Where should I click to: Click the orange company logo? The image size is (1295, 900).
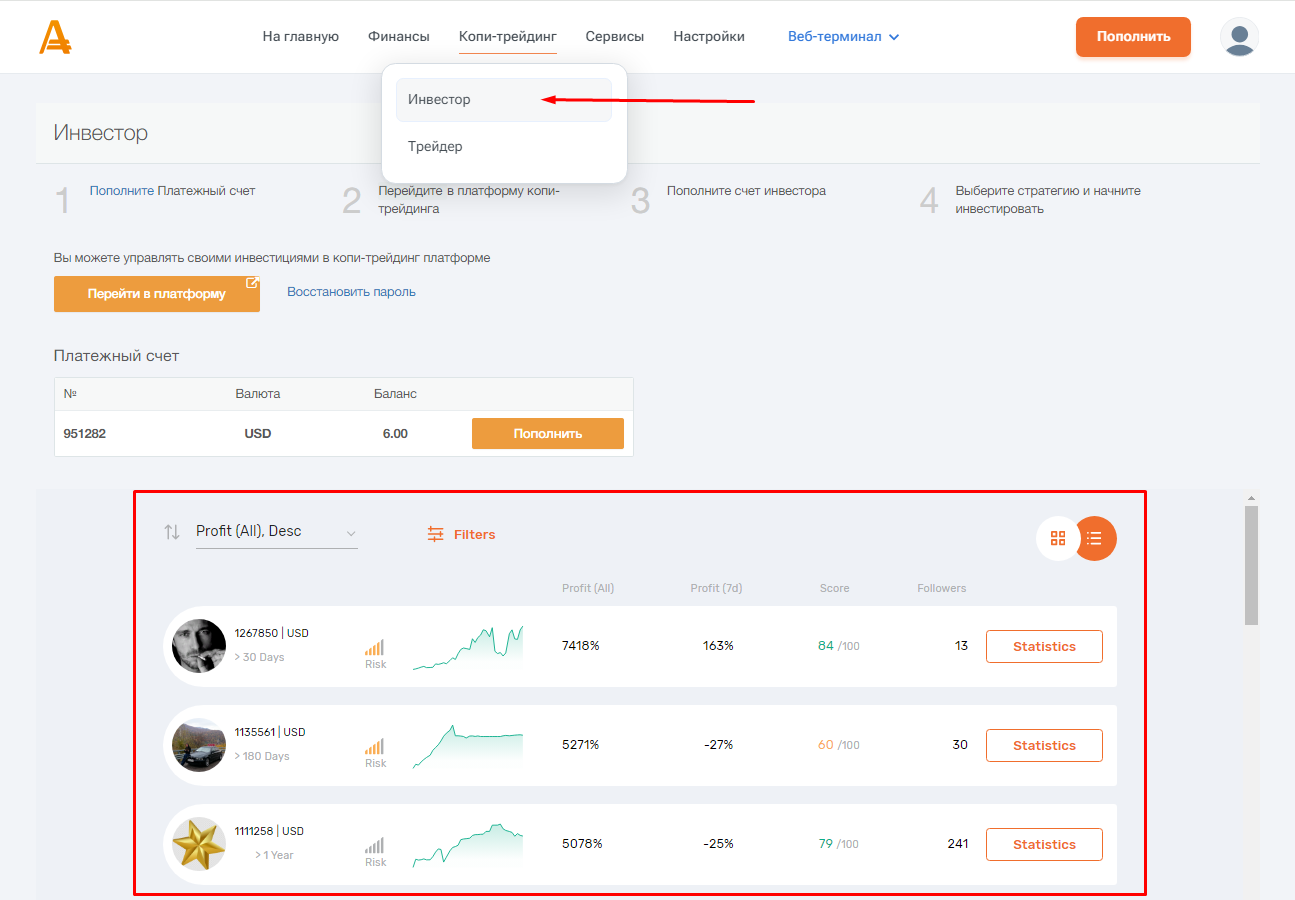[55, 37]
